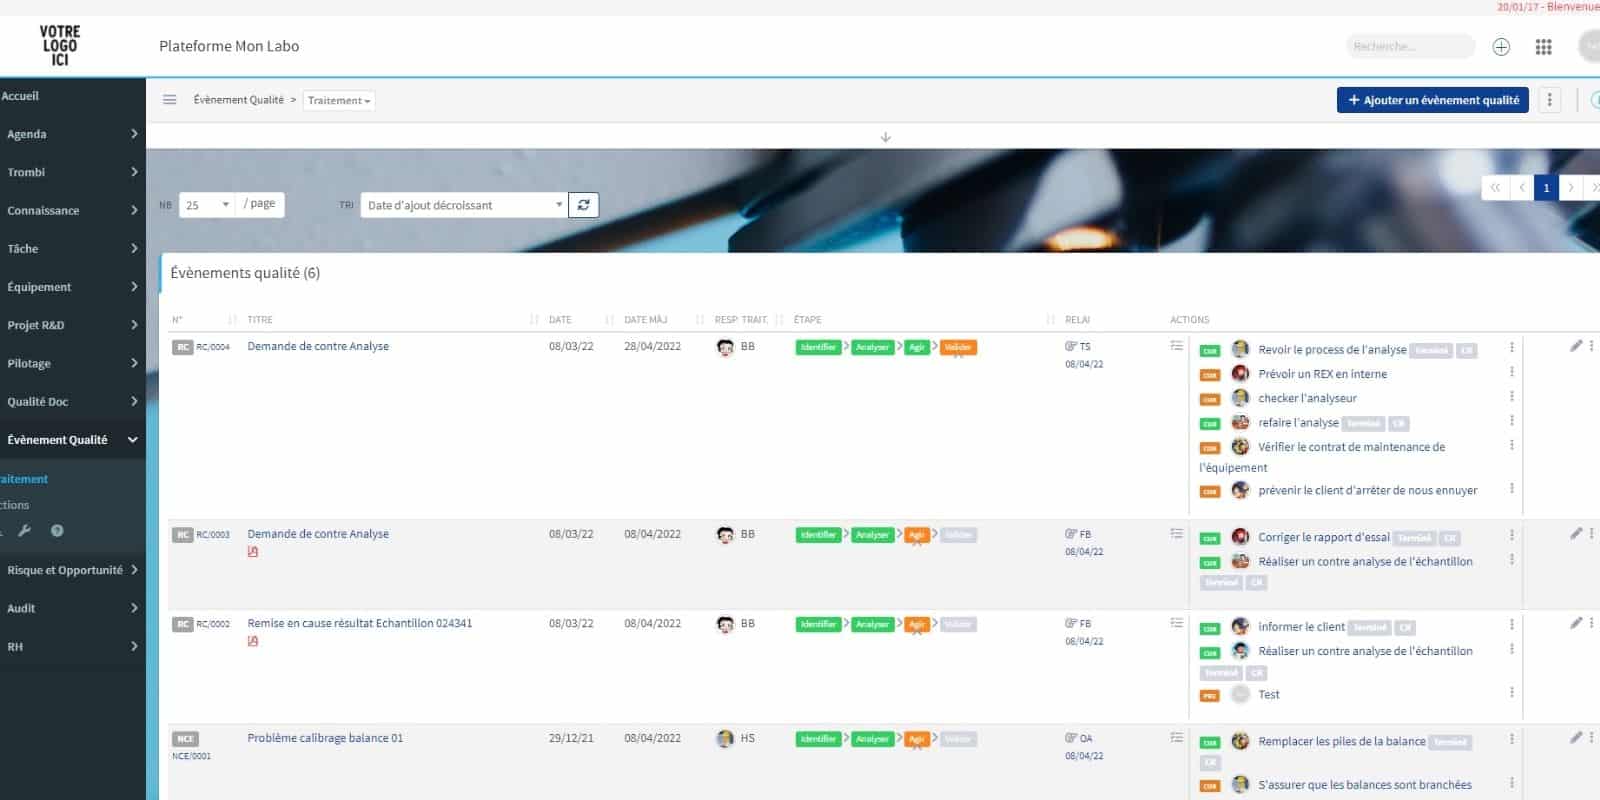Click the circled plus icon in header
The height and width of the screenshot is (800, 1600).
coord(1501,47)
